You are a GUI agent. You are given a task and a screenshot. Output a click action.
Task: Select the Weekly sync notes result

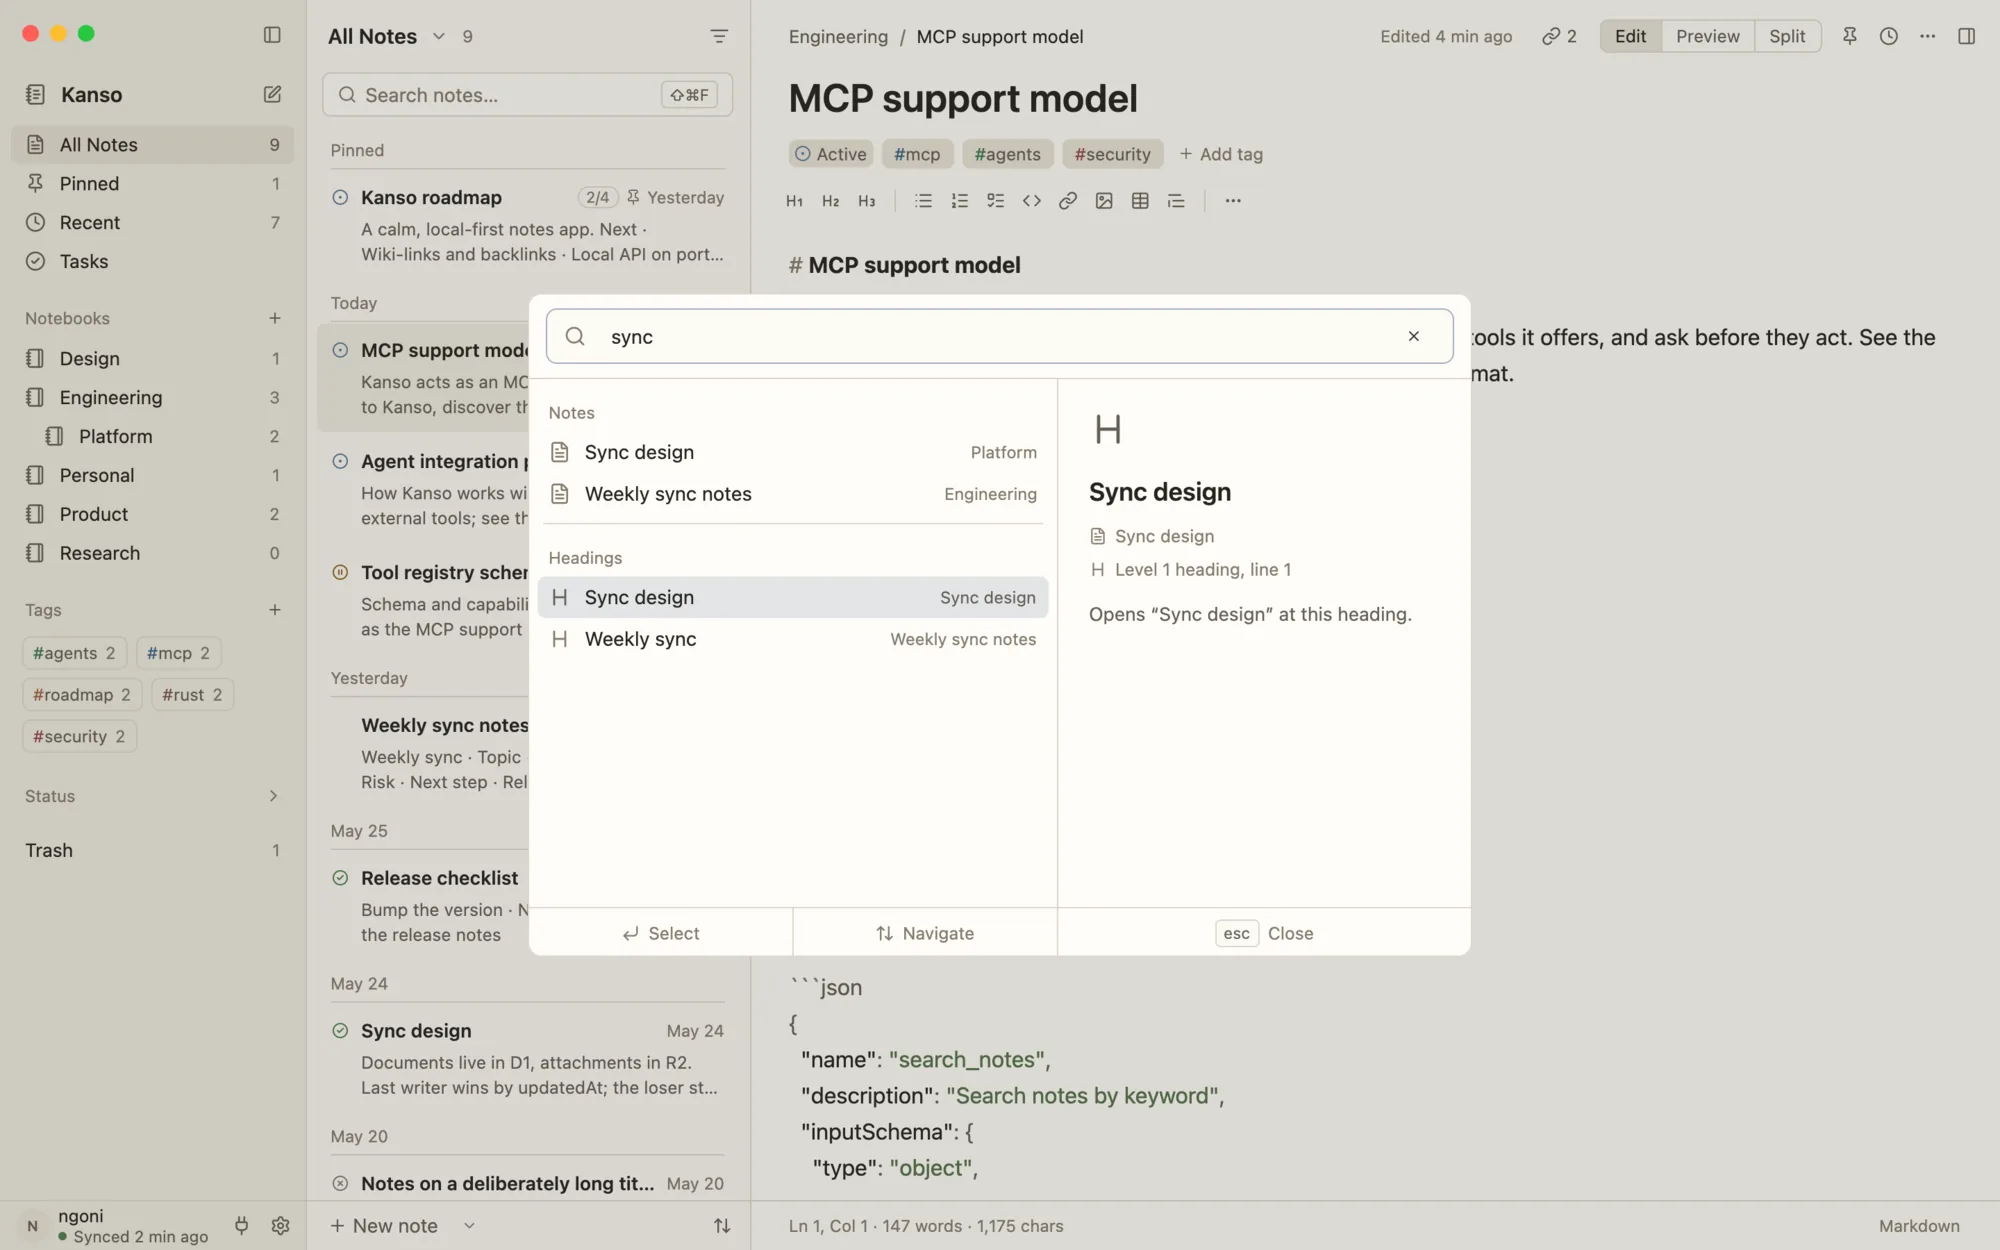[x=793, y=494]
